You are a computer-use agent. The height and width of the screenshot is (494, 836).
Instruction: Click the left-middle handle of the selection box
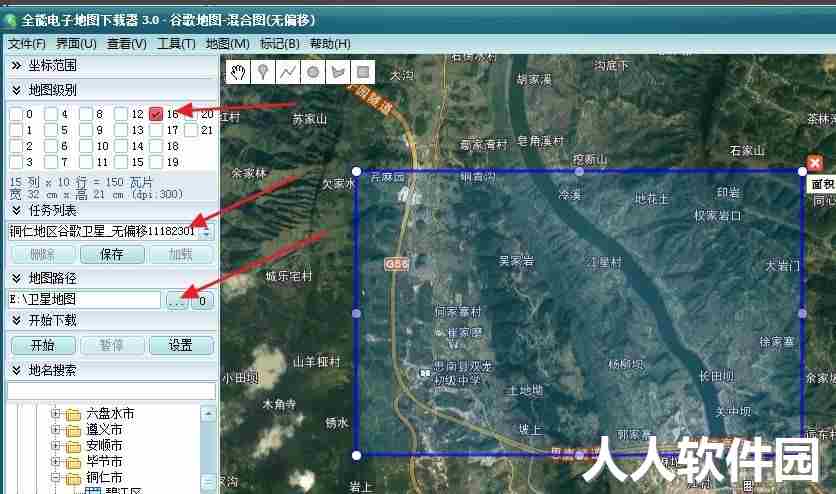(357, 313)
